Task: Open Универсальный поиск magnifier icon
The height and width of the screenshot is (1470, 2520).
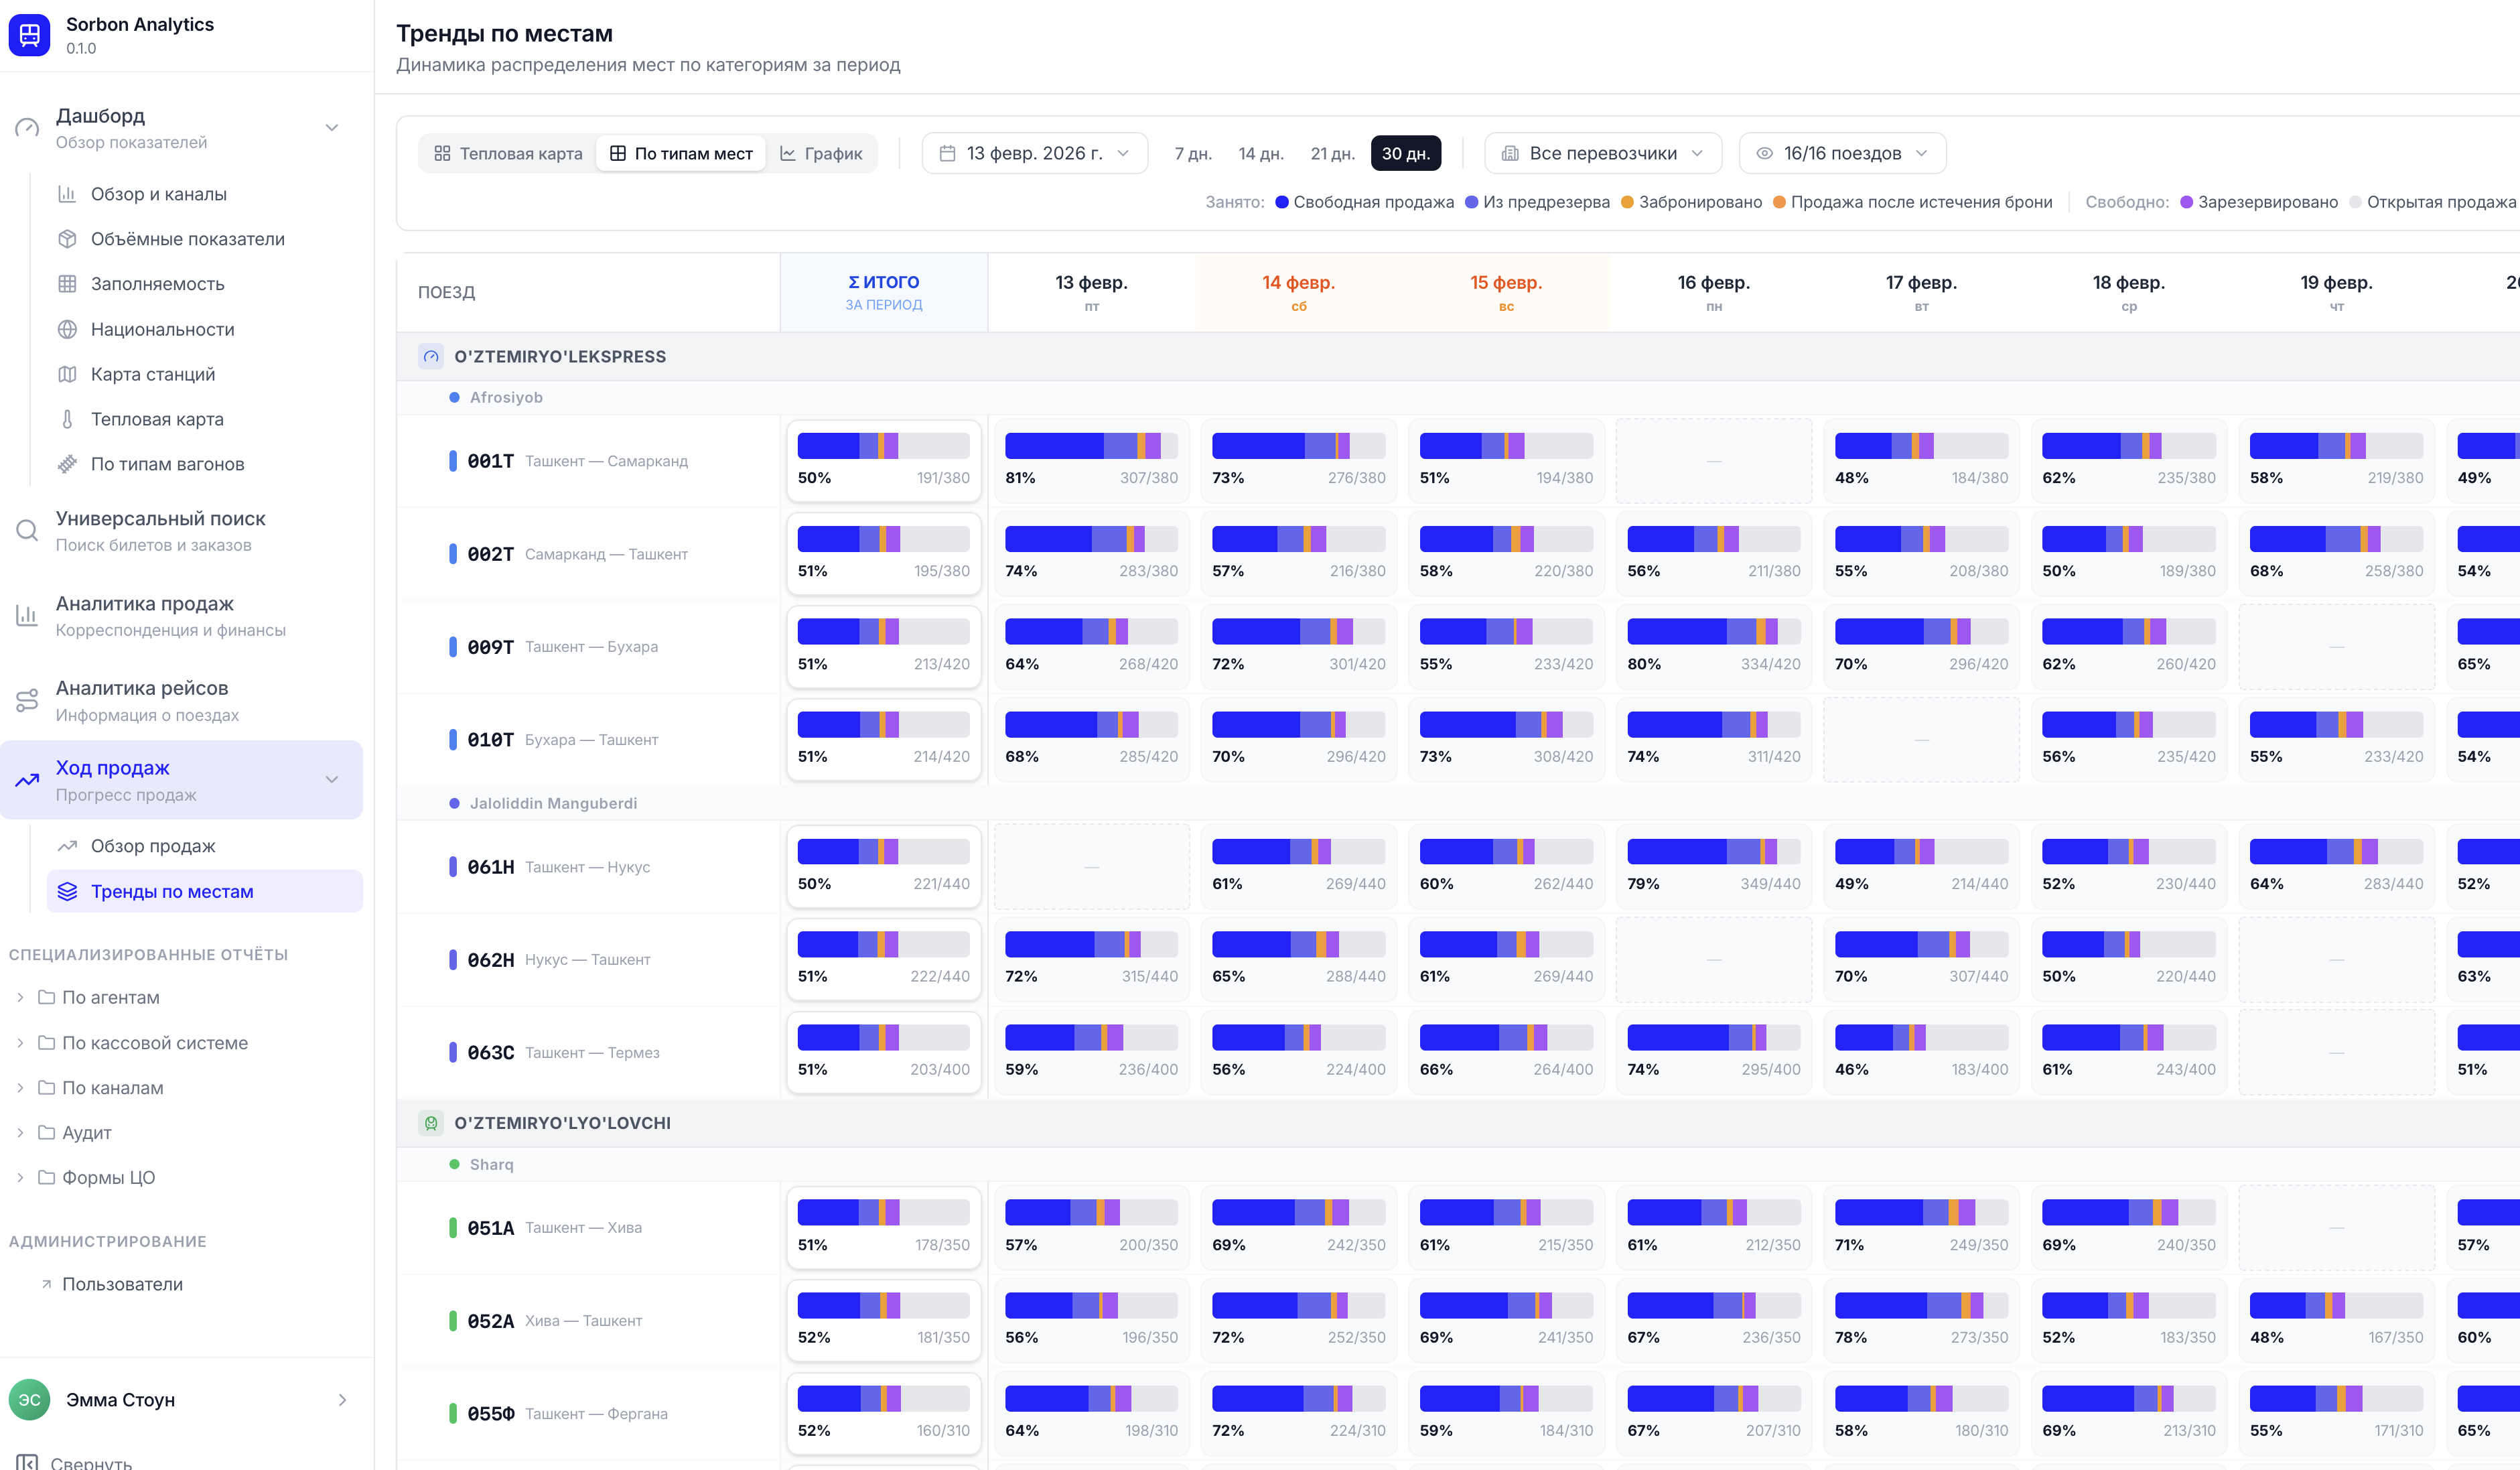Action: [26, 530]
